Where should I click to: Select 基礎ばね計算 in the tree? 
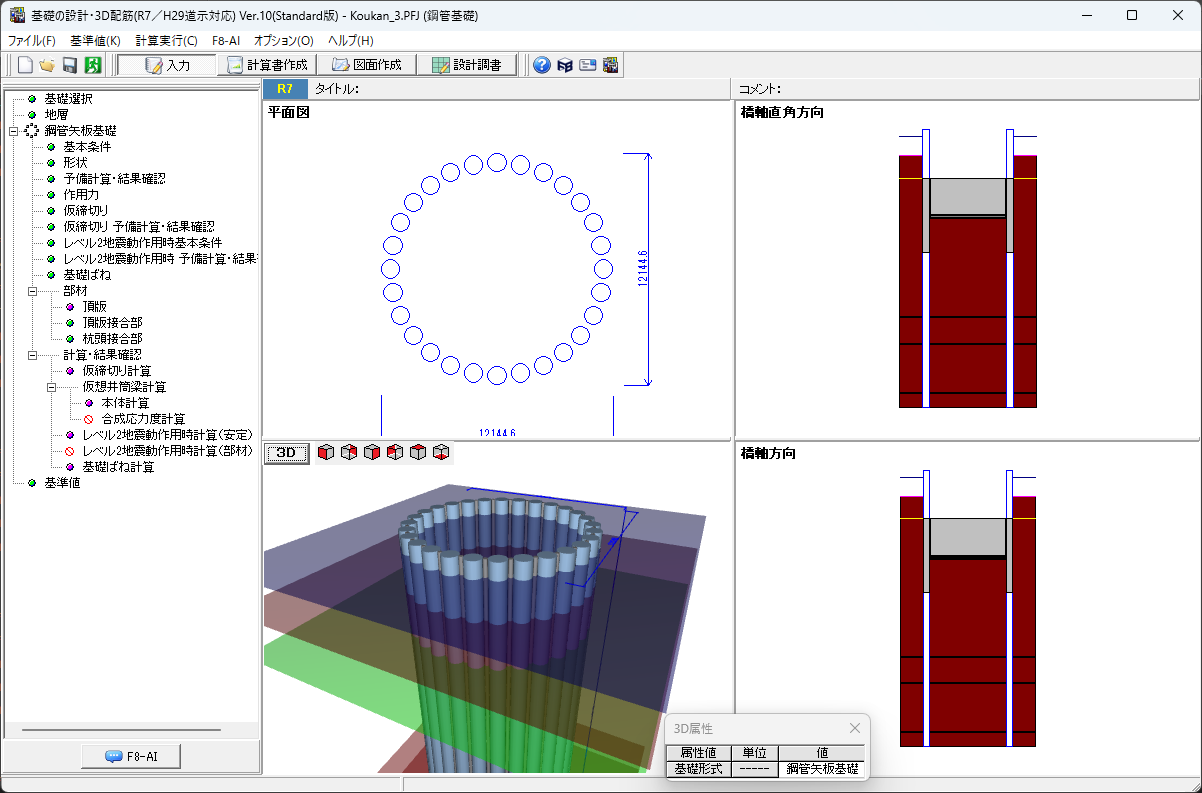coord(118,467)
